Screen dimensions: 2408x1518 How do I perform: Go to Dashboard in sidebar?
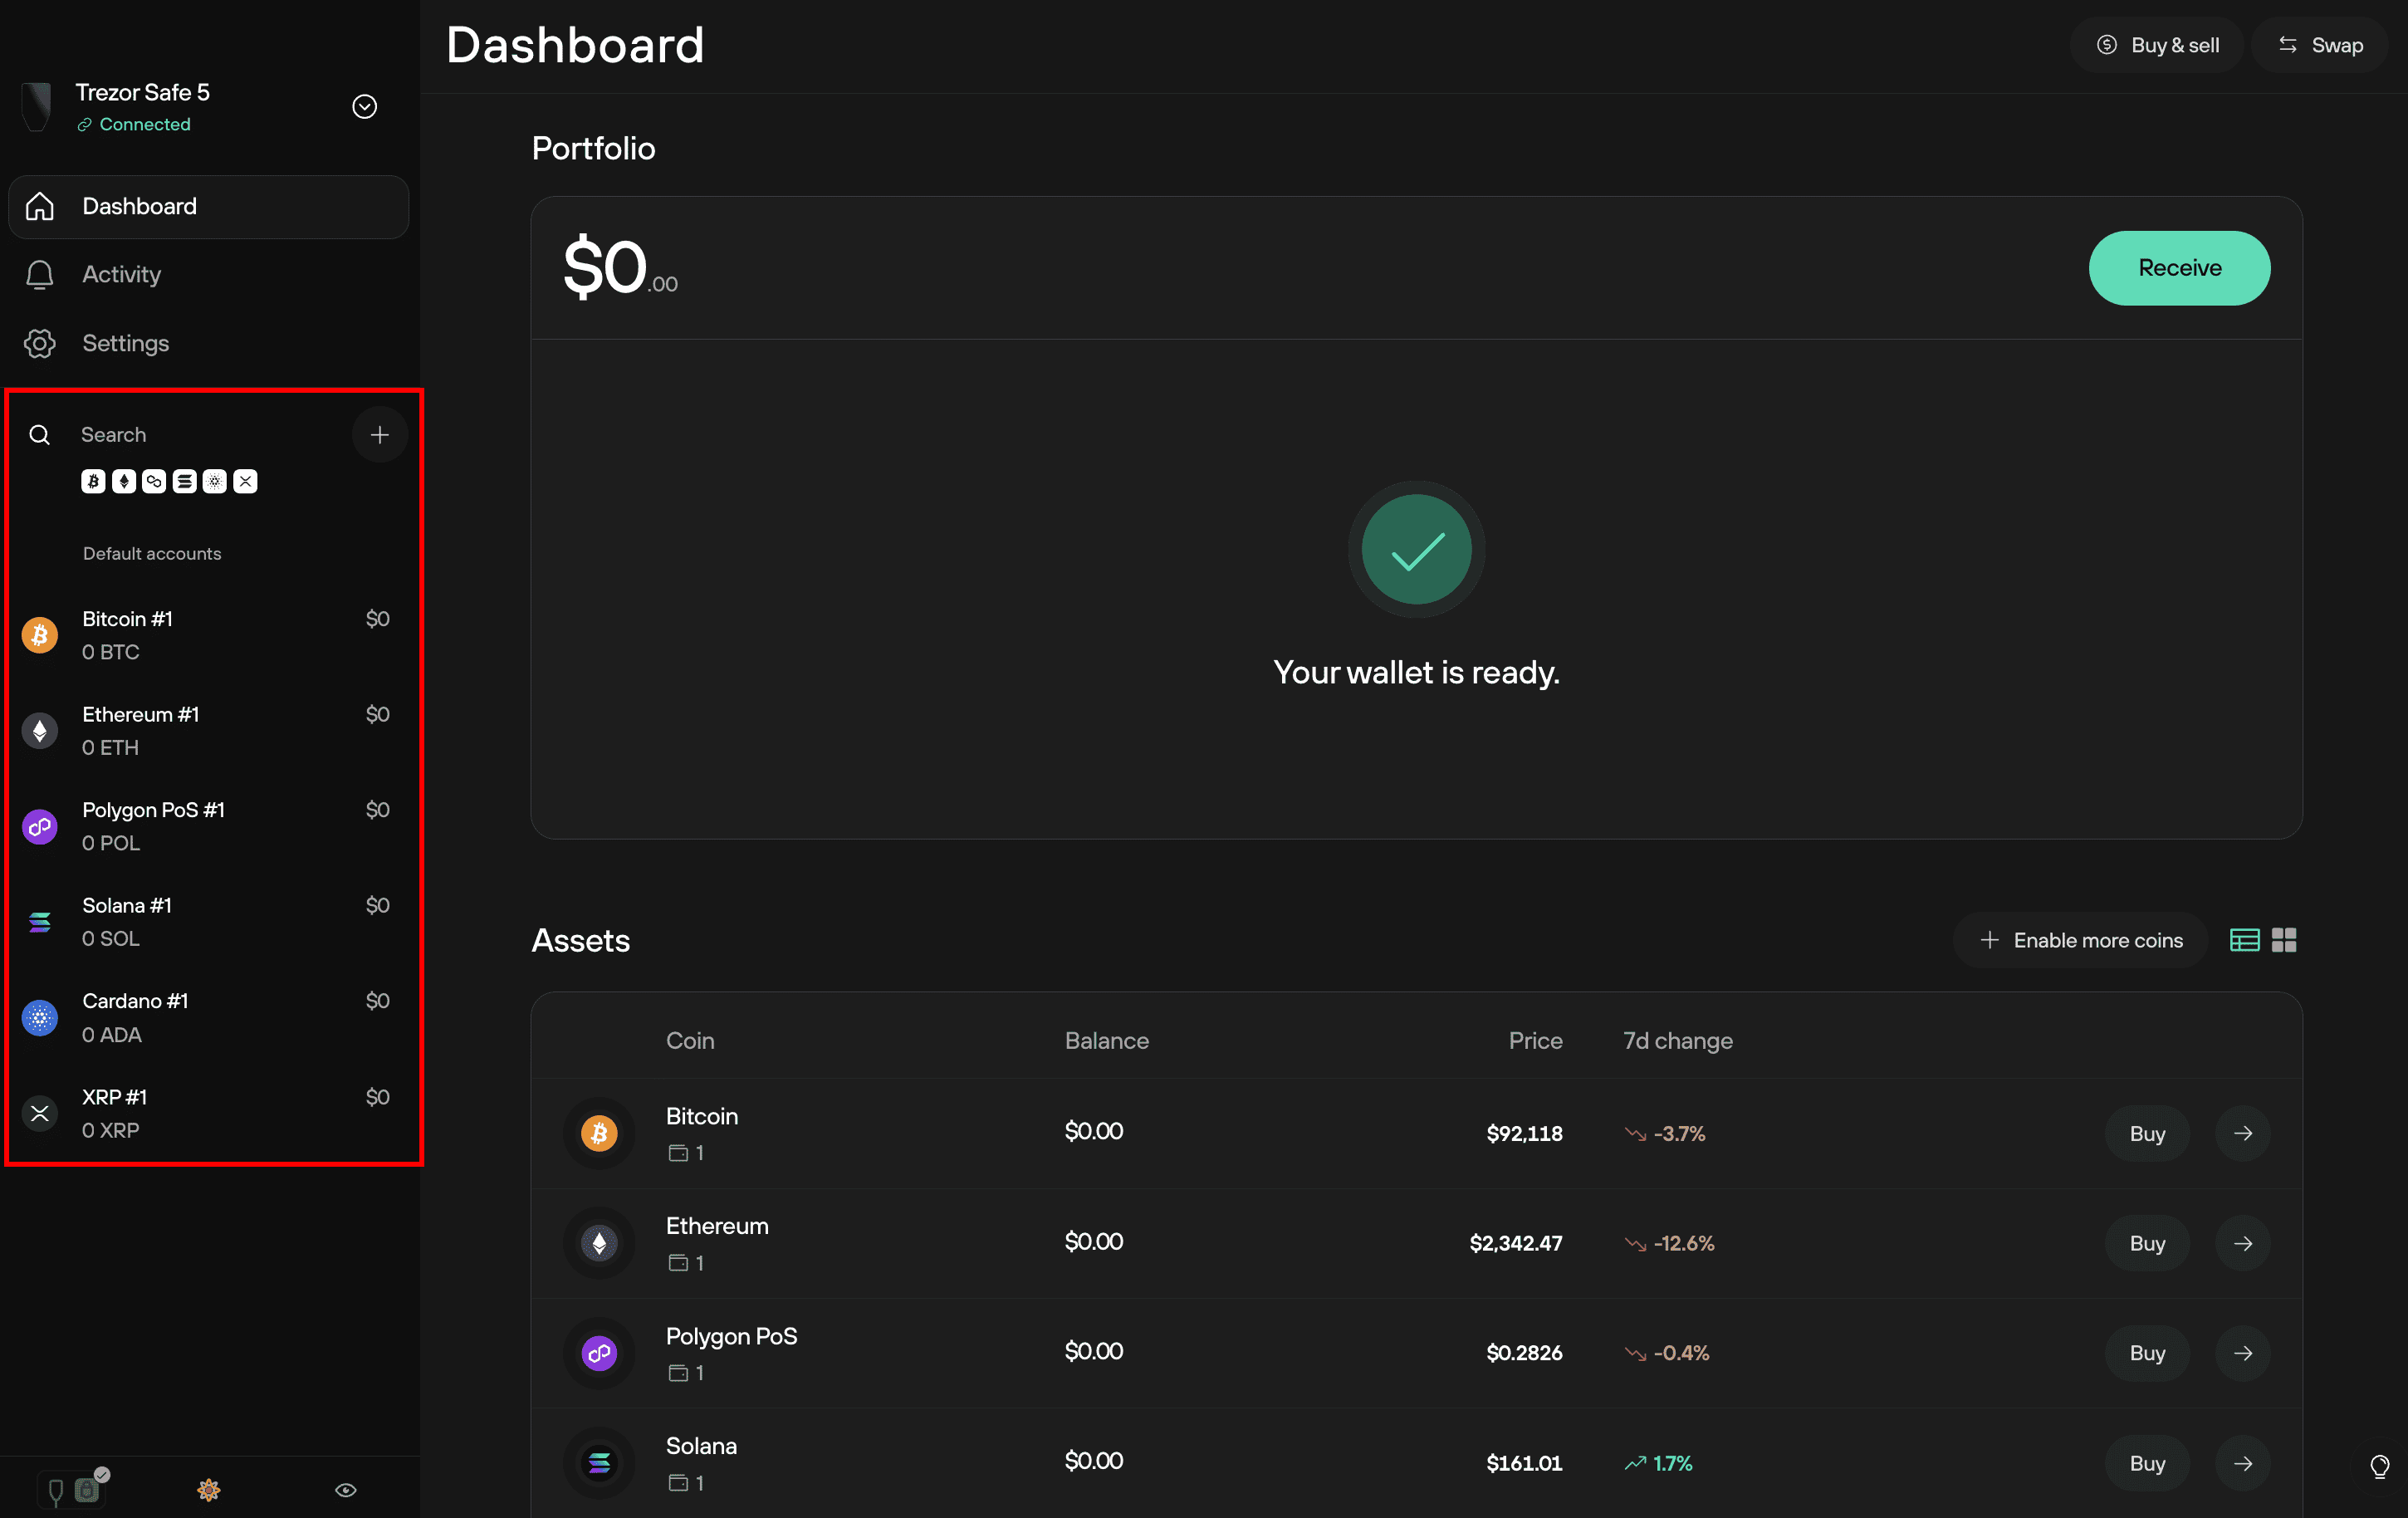(x=208, y=206)
